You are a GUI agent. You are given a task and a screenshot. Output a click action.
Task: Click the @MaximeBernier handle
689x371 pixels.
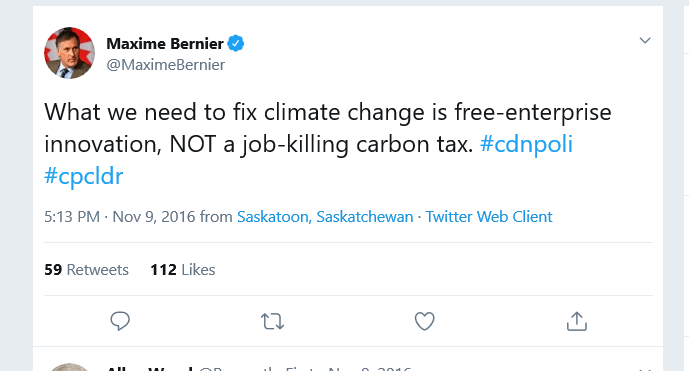(x=166, y=65)
